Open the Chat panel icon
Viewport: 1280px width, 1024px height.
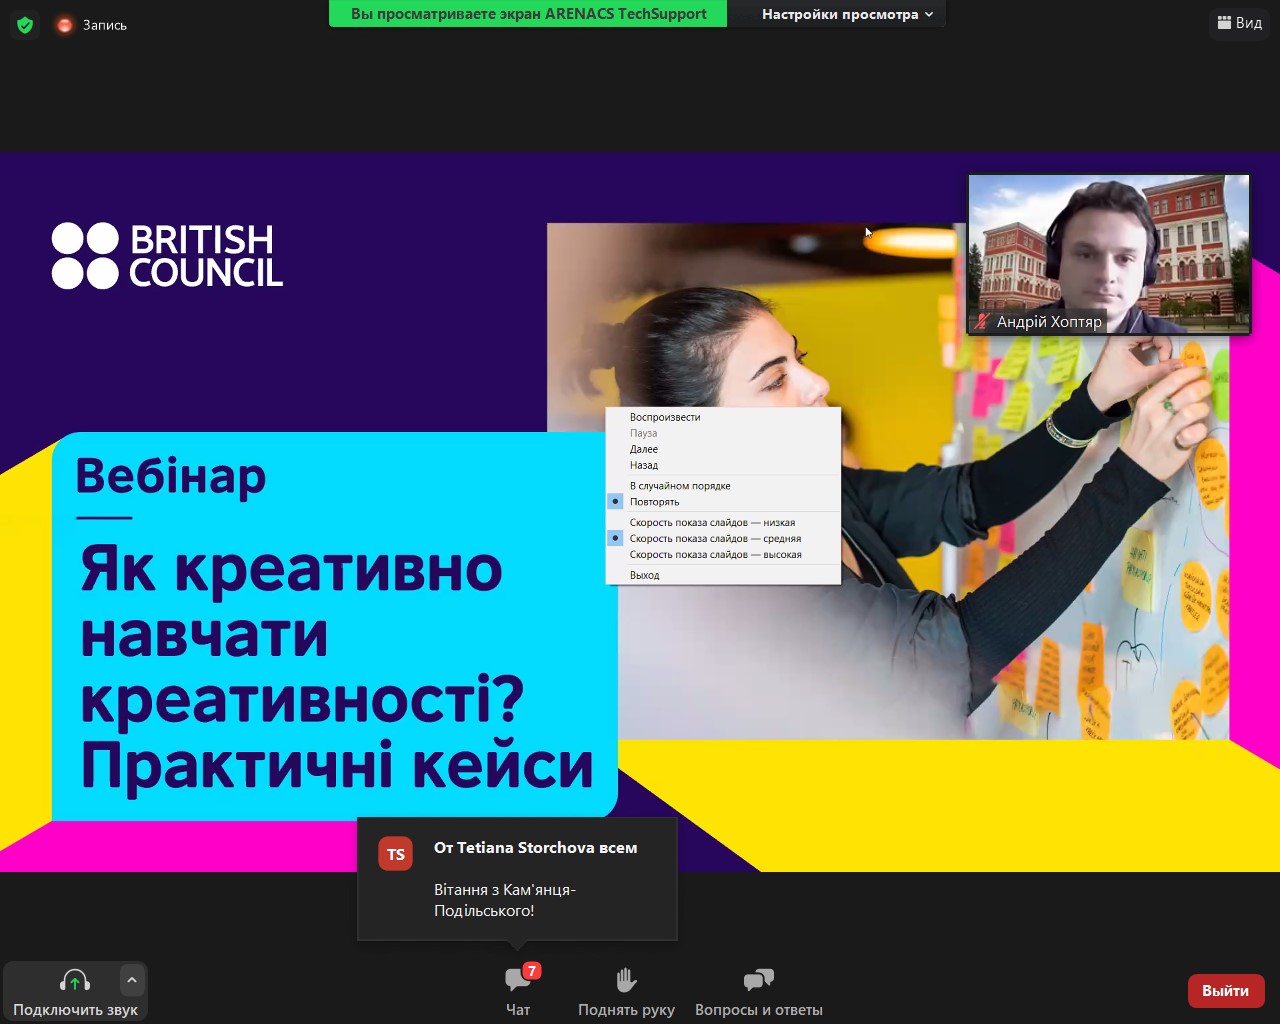517,980
